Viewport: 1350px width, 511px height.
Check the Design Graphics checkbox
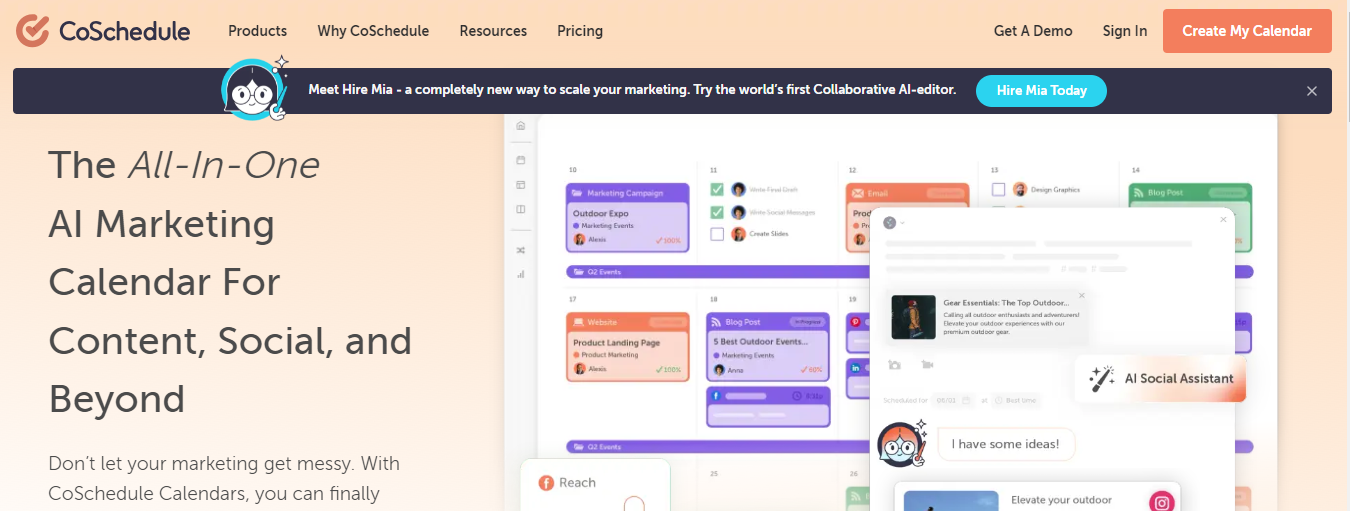pos(998,189)
